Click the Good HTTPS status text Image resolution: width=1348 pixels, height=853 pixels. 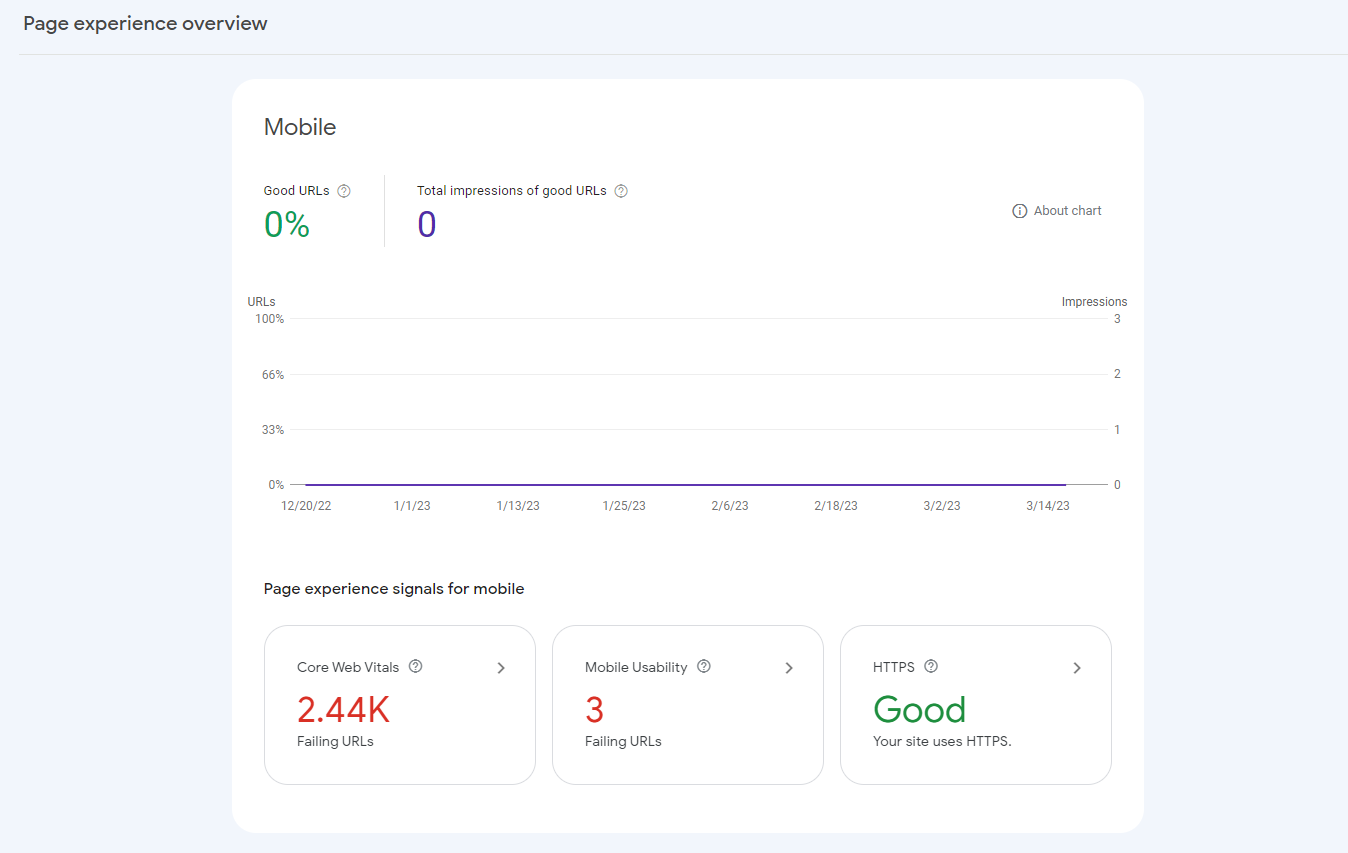coord(919,709)
